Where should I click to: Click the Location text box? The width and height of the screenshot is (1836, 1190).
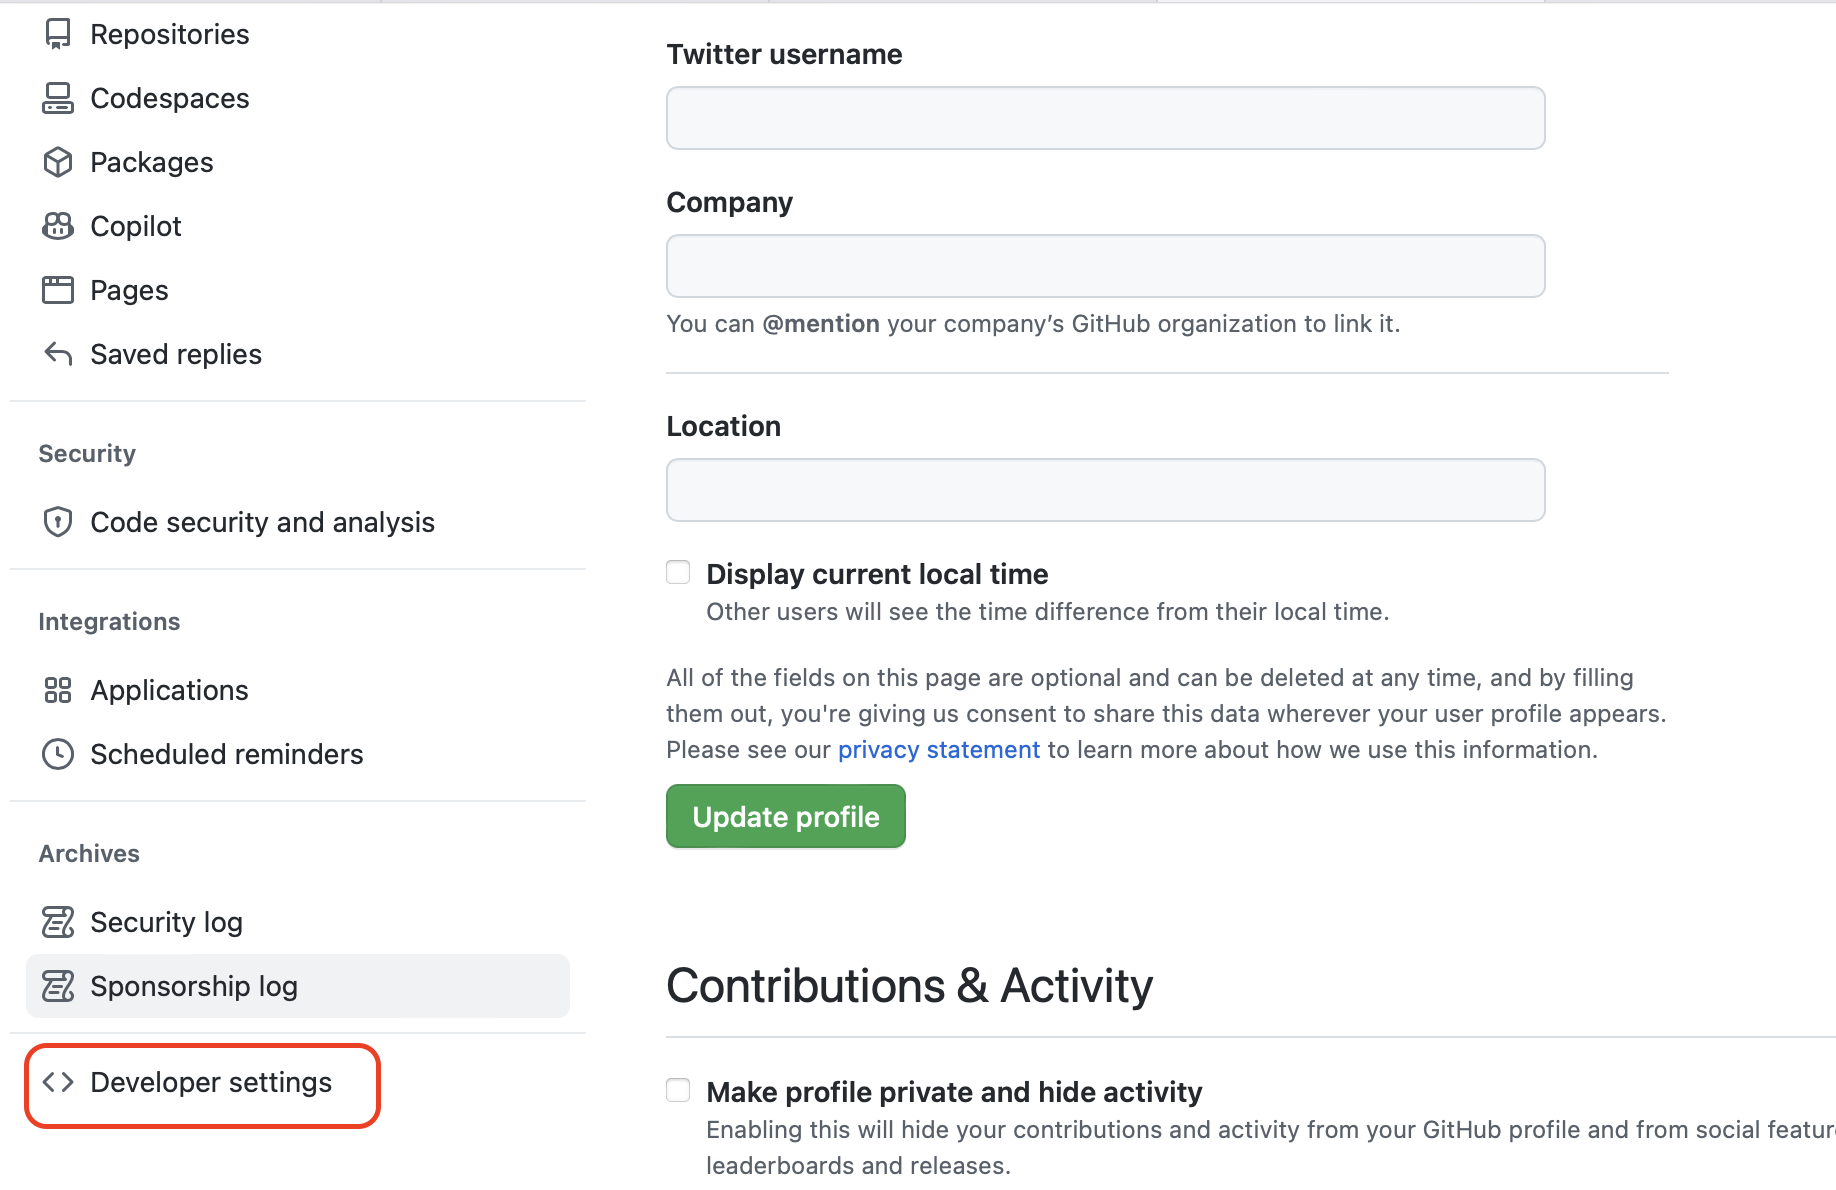[1105, 490]
